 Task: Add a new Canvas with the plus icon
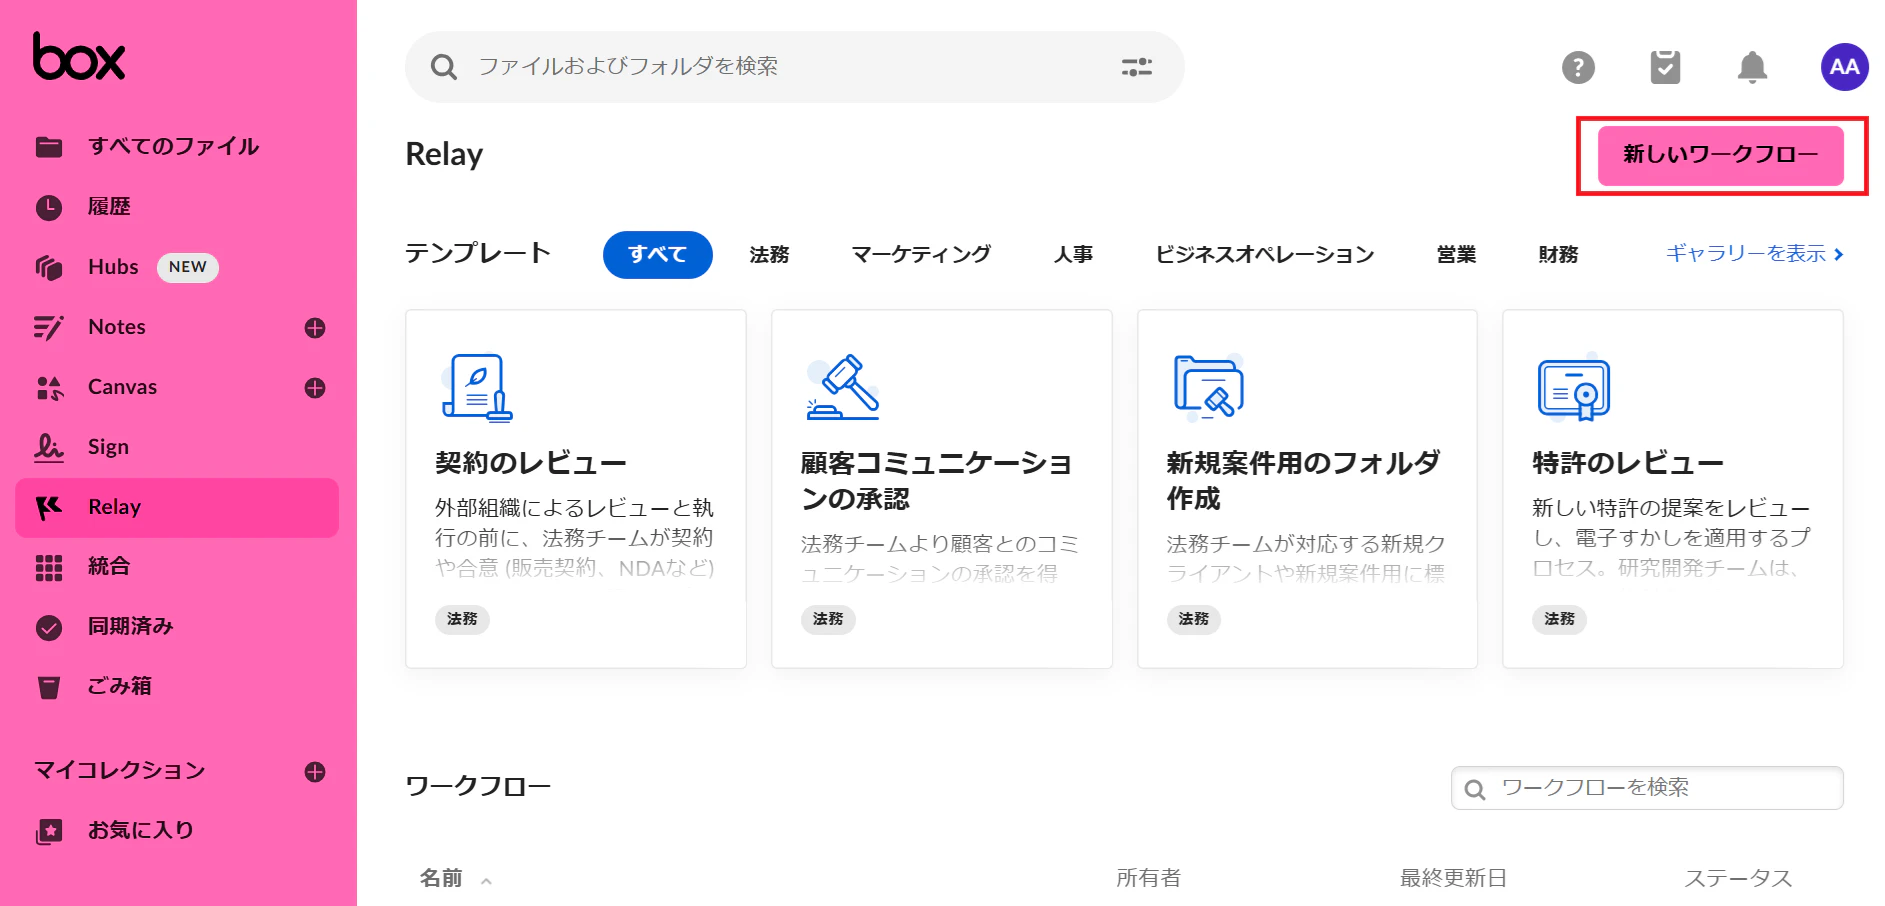[315, 388]
